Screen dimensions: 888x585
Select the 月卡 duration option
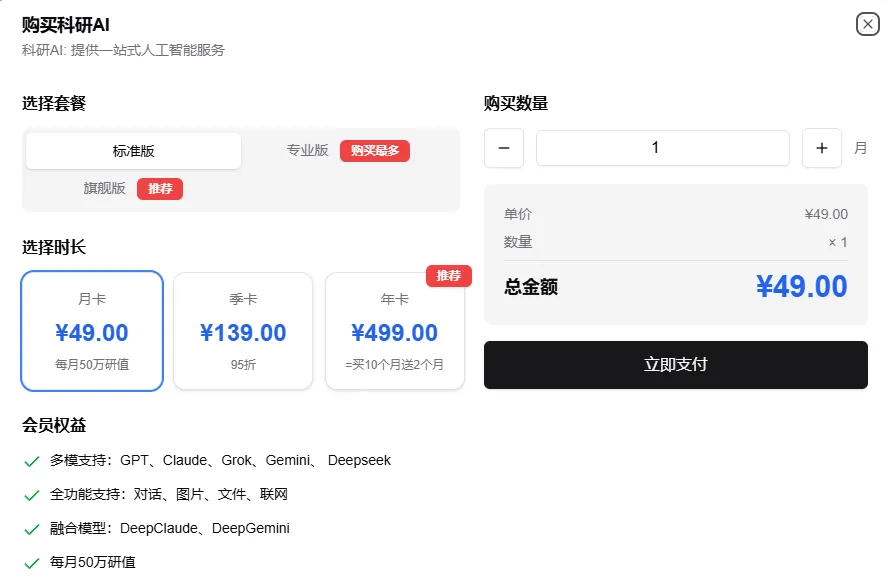coord(91,330)
